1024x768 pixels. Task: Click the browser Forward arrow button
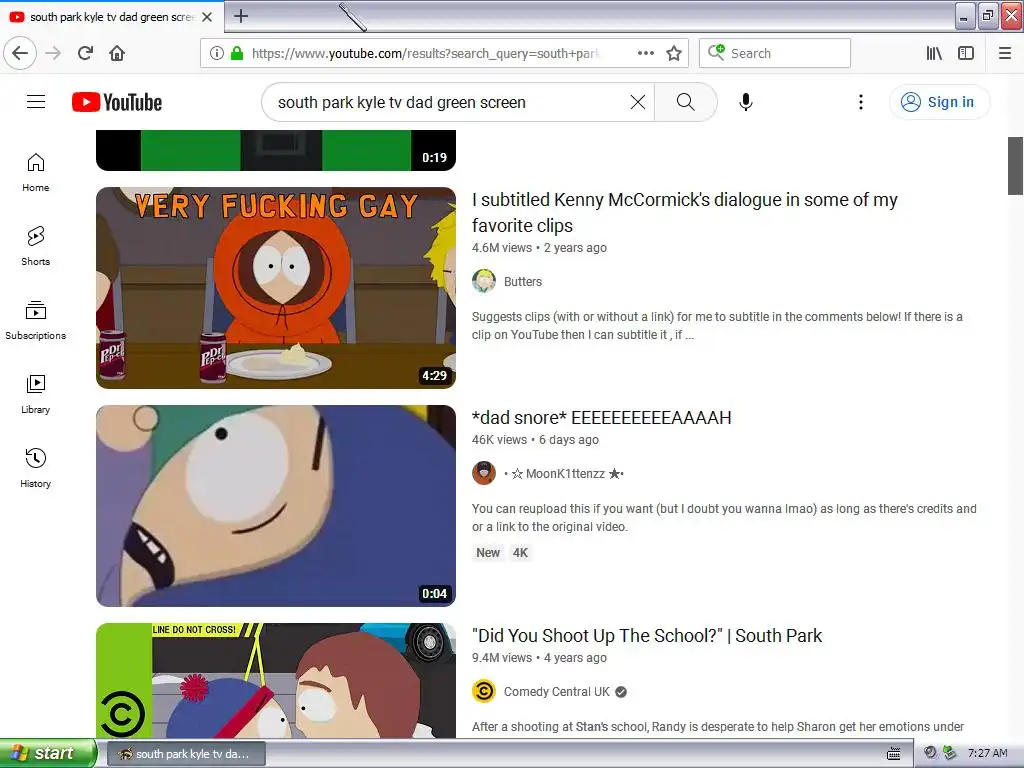54,53
